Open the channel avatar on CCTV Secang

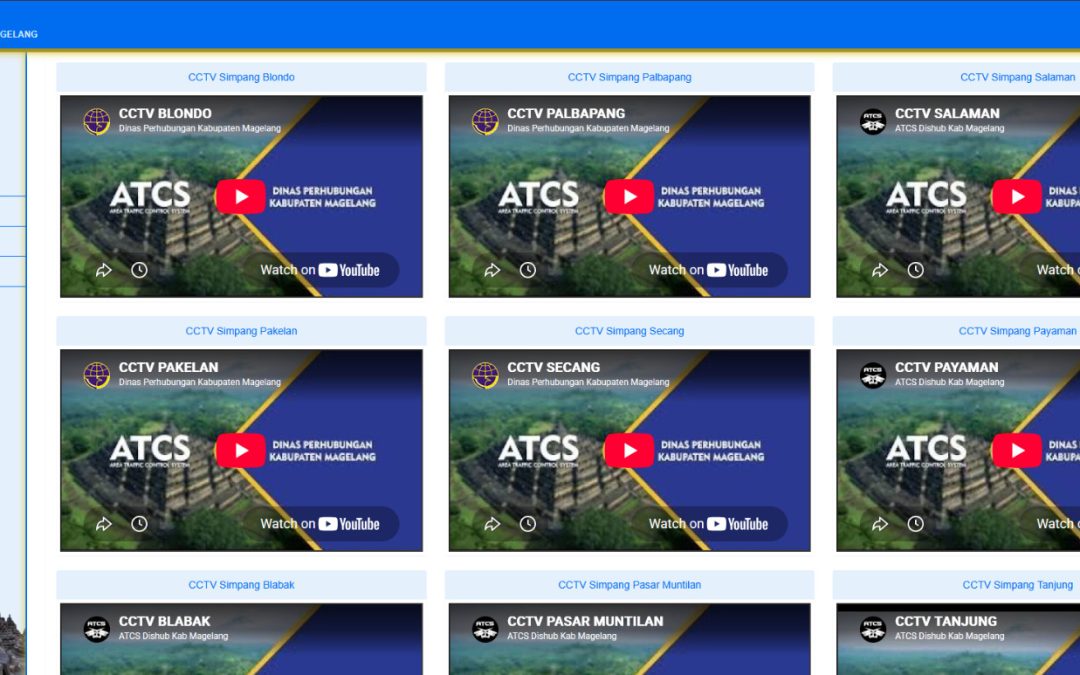[485, 375]
